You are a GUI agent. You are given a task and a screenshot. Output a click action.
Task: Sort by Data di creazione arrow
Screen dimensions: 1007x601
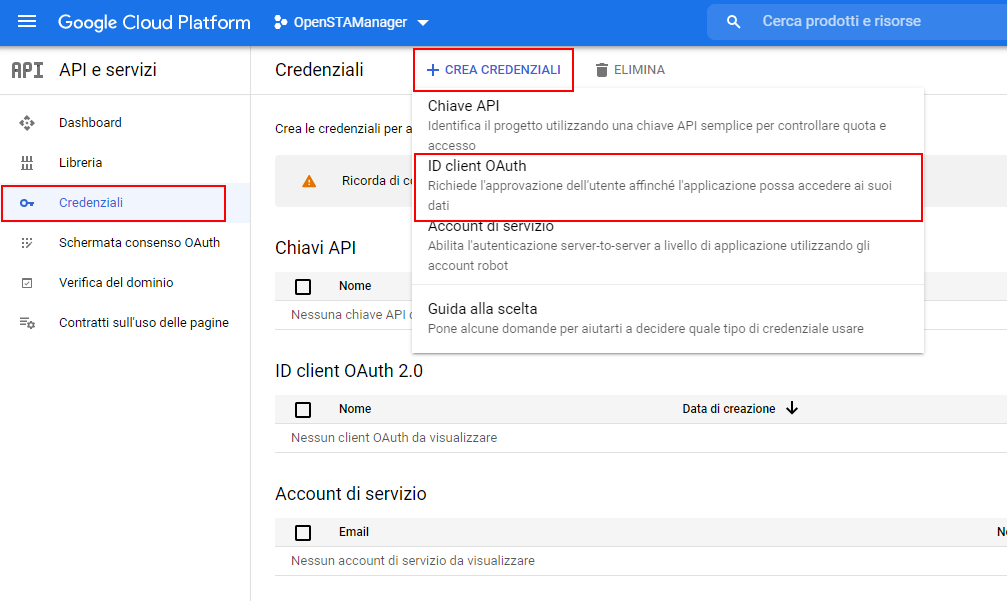792,408
